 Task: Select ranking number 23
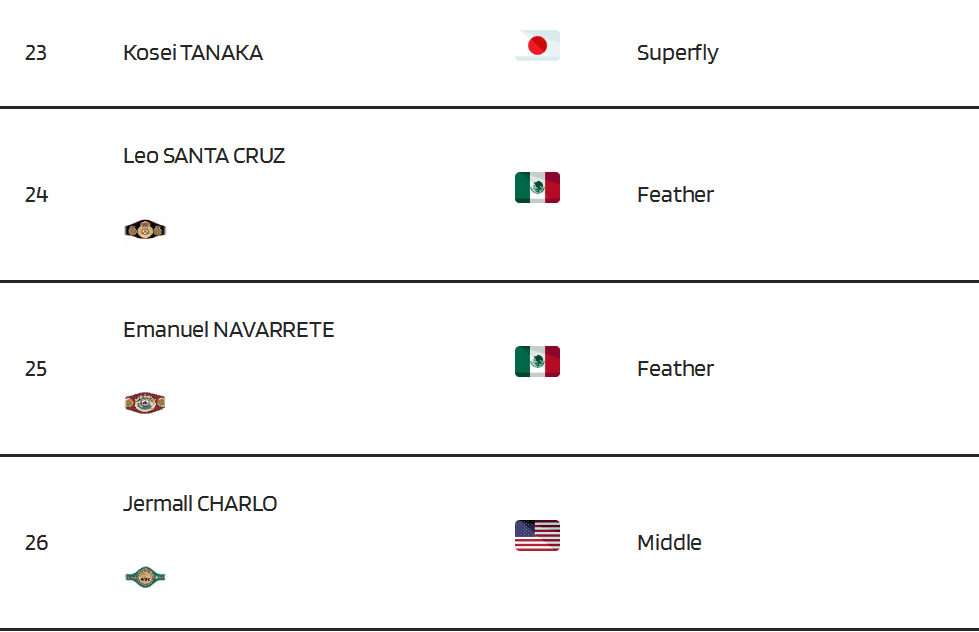click(x=36, y=53)
